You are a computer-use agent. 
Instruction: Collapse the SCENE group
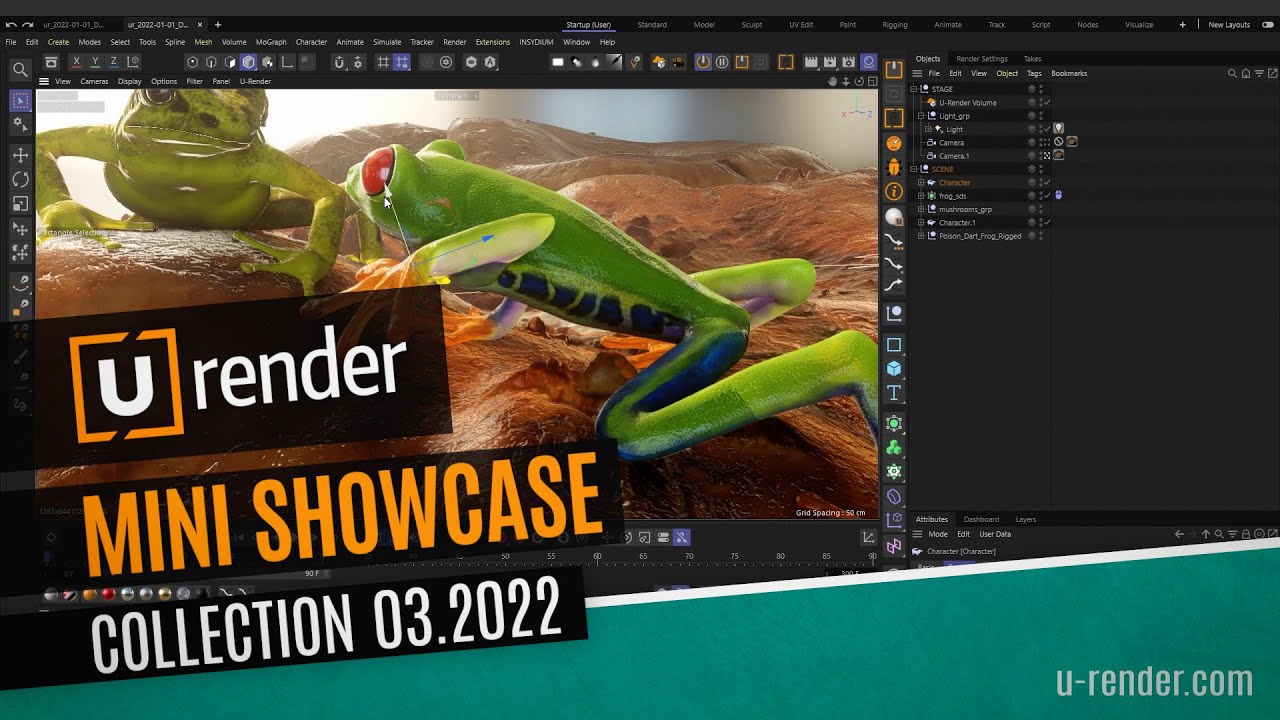tap(914, 169)
